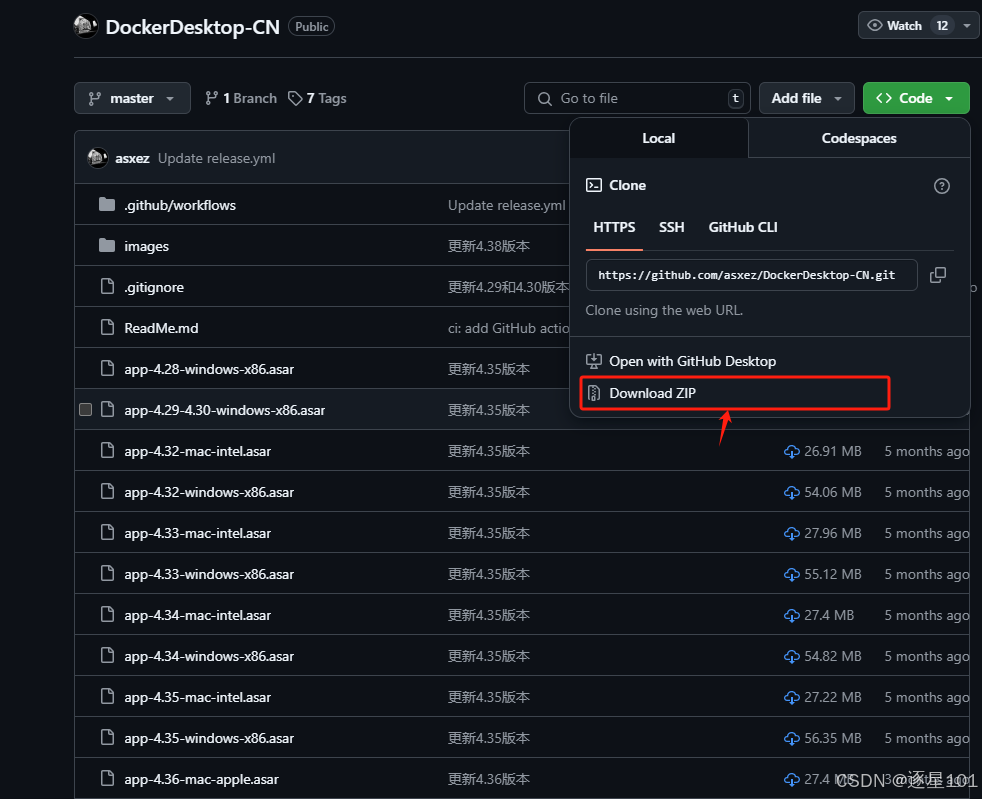Open the 更新4.36版本 commit message
The image size is (982, 799).
488,780
